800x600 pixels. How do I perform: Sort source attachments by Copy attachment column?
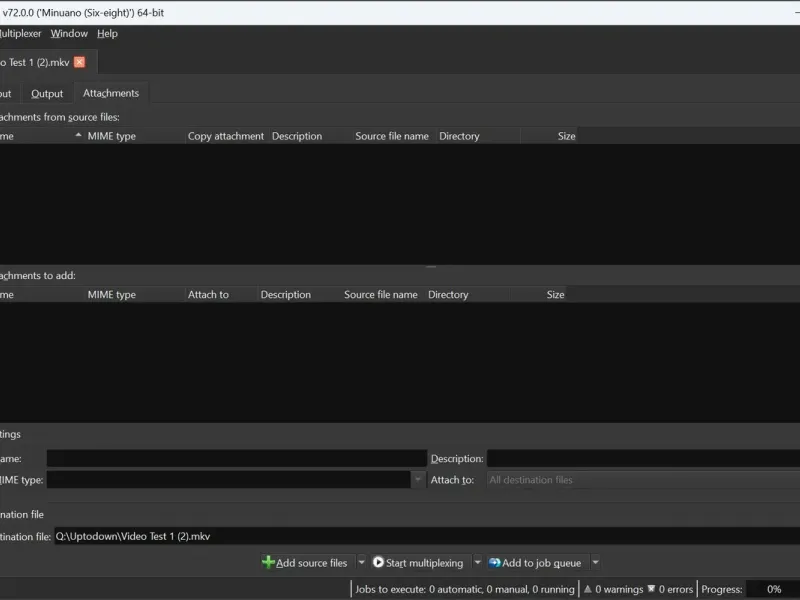tap(226, 136)
